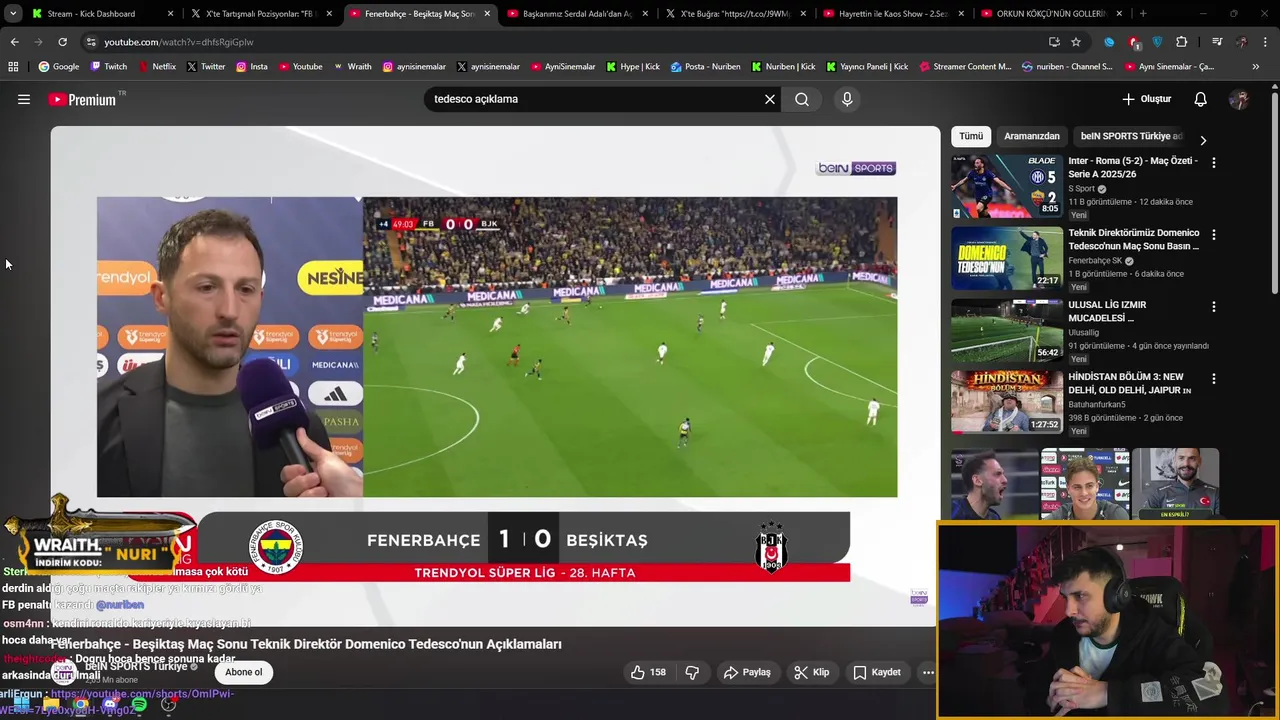
Task: Open the Yayıncı Paneli | Kick bookmark
Action: point(866,67)
